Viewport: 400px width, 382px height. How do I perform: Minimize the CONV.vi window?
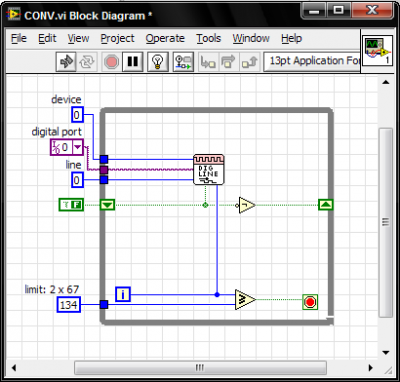[314, 11]
